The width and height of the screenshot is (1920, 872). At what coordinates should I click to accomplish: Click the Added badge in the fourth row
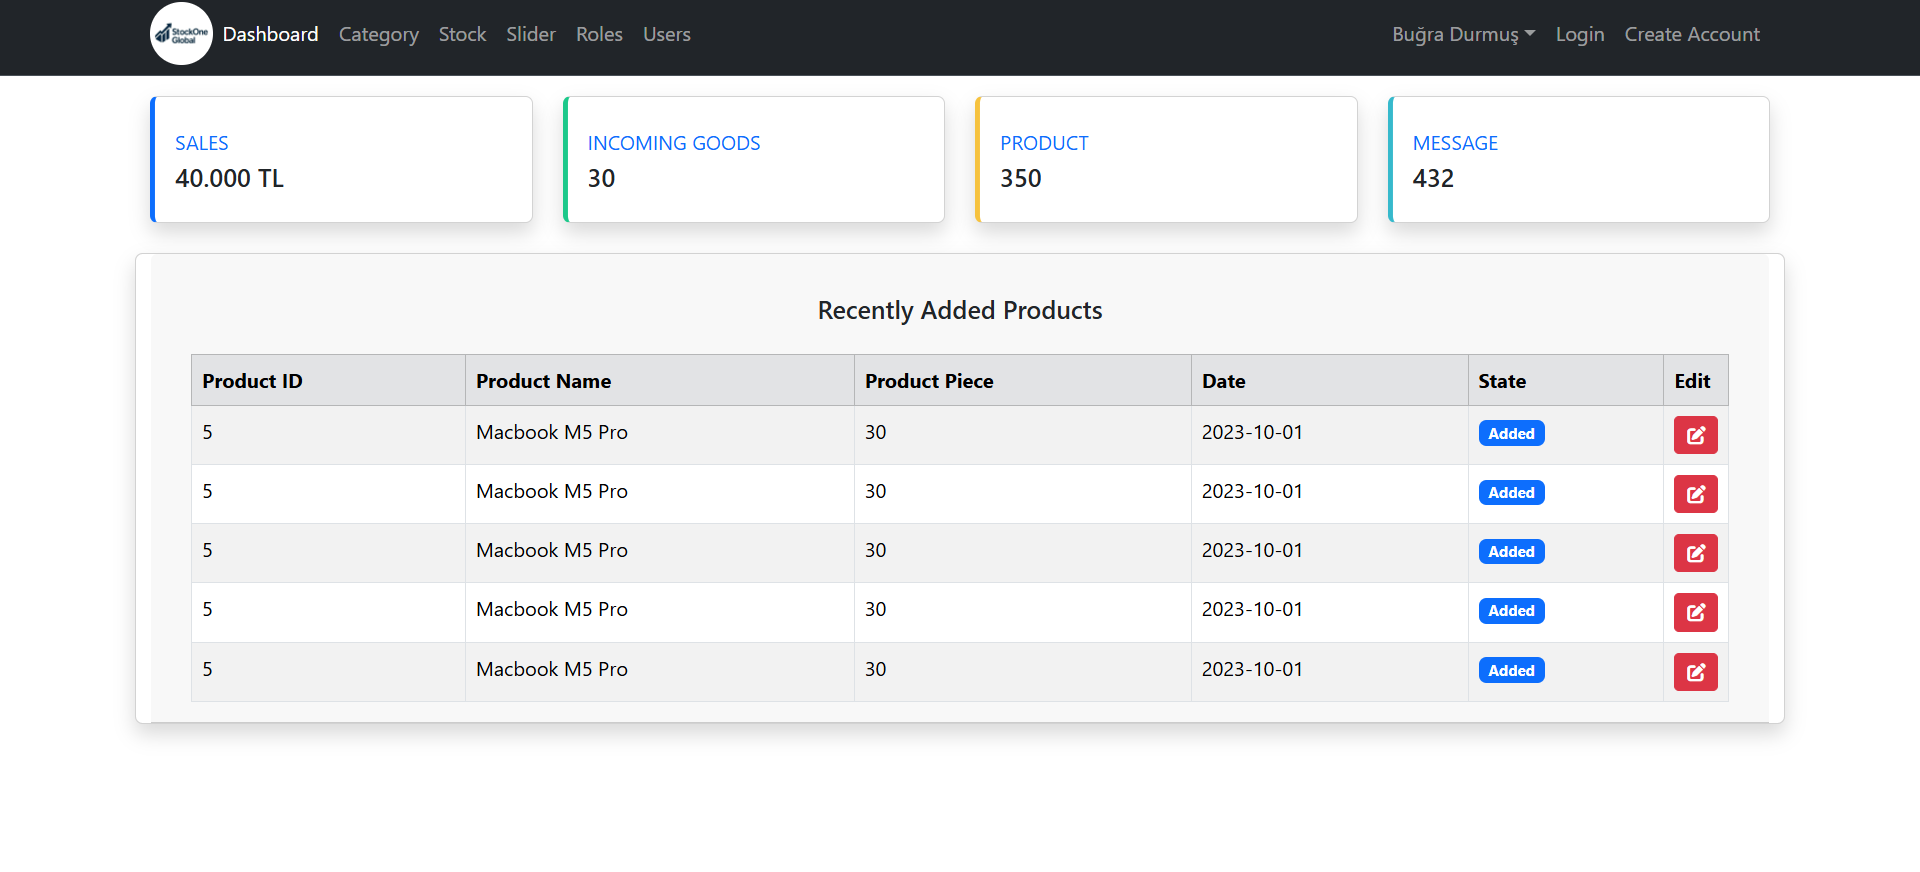(1511, 610)
